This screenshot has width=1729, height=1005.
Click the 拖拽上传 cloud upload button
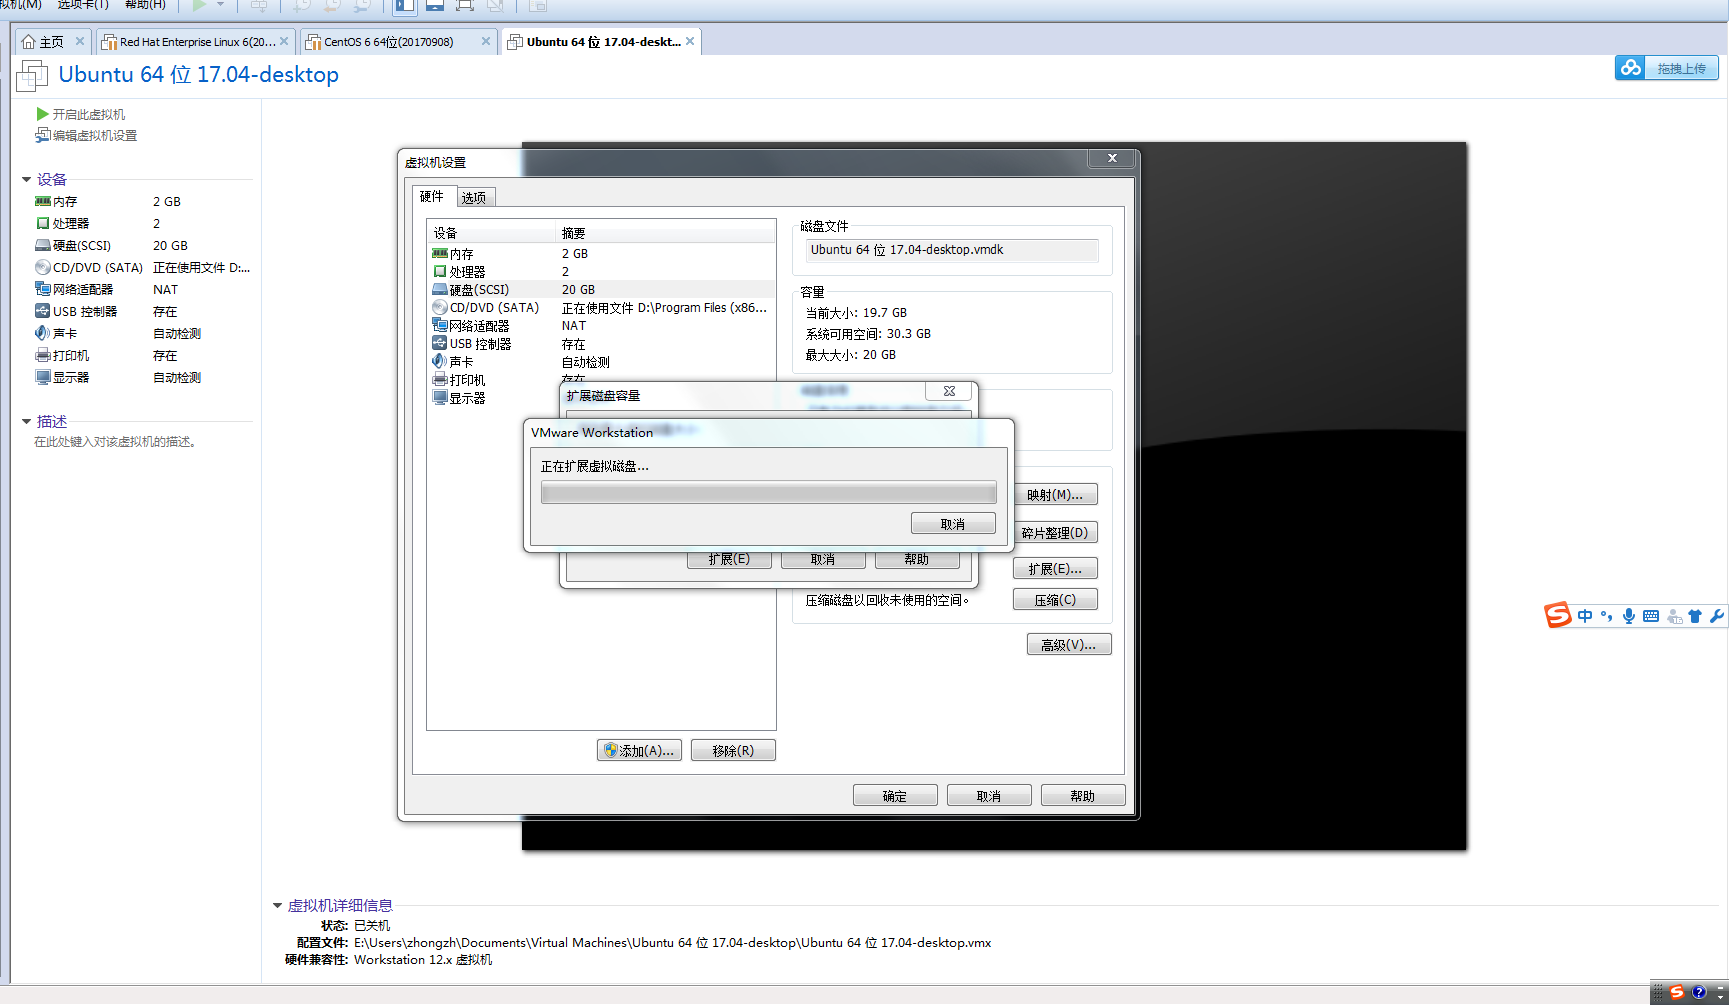[1666, 68]
